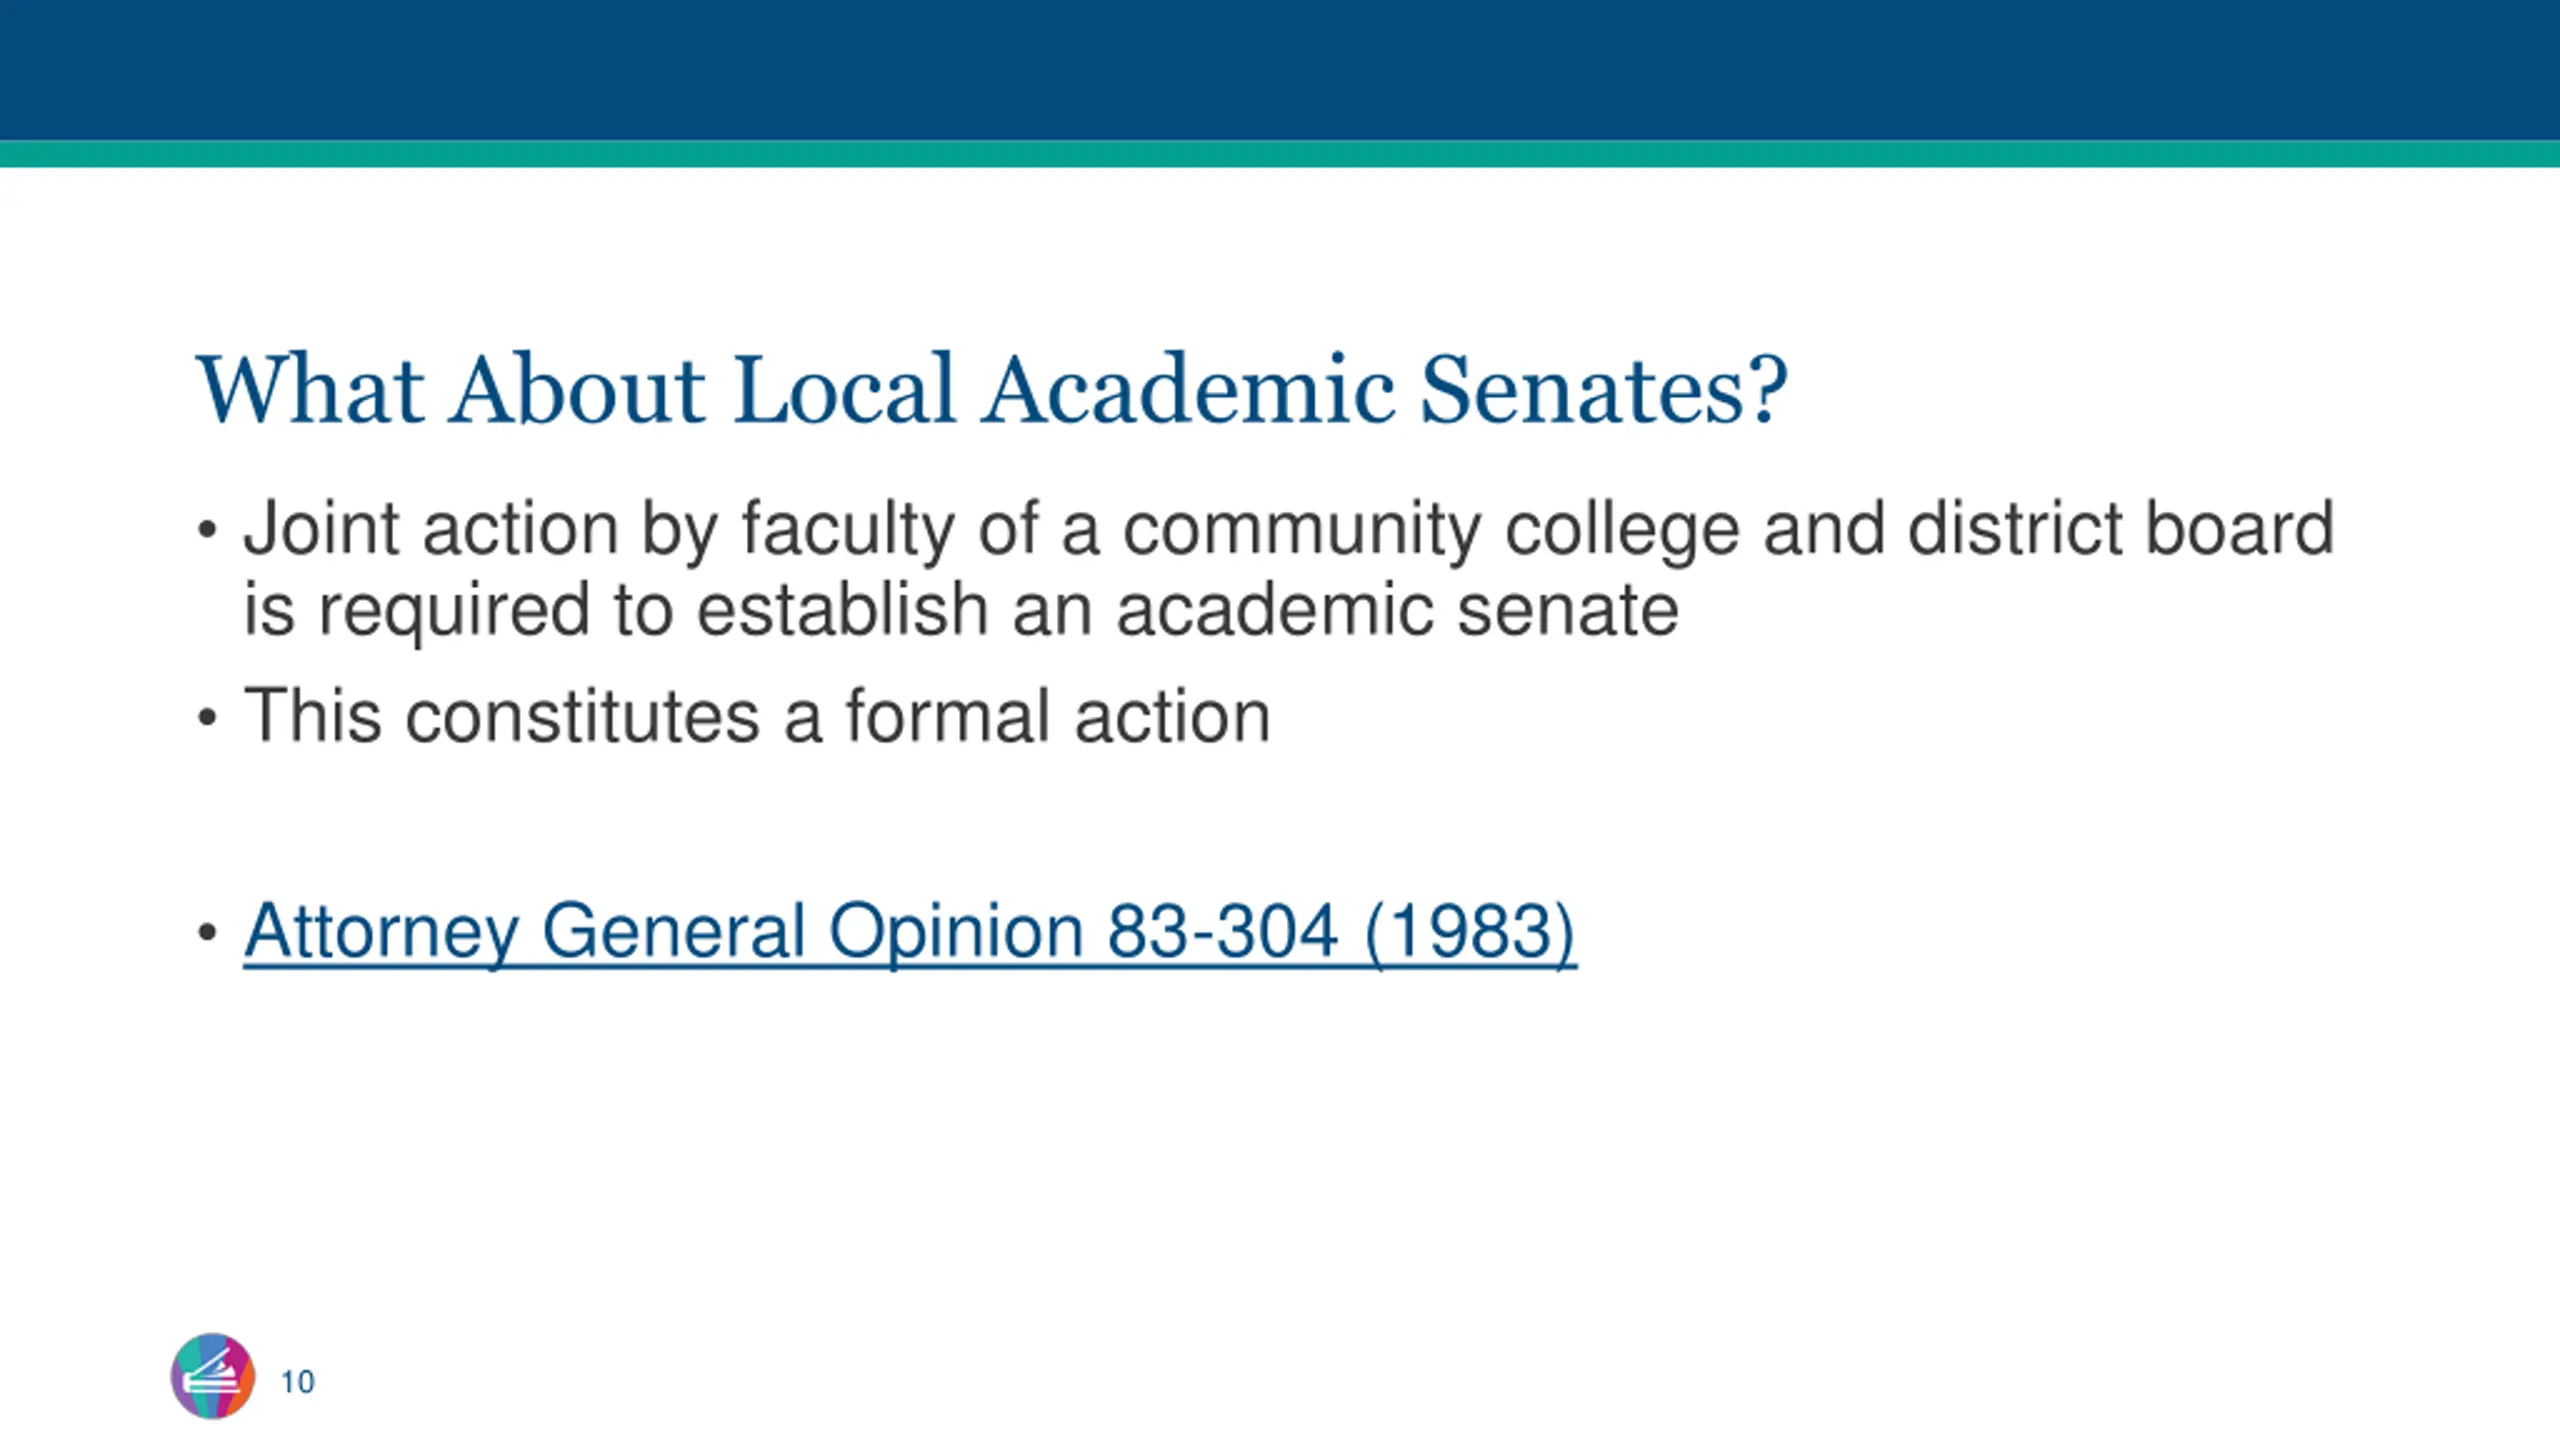Click the word Senates? in the title
The height and width of the screenshot is (1440, 2560).
[x=1604, y=390]
